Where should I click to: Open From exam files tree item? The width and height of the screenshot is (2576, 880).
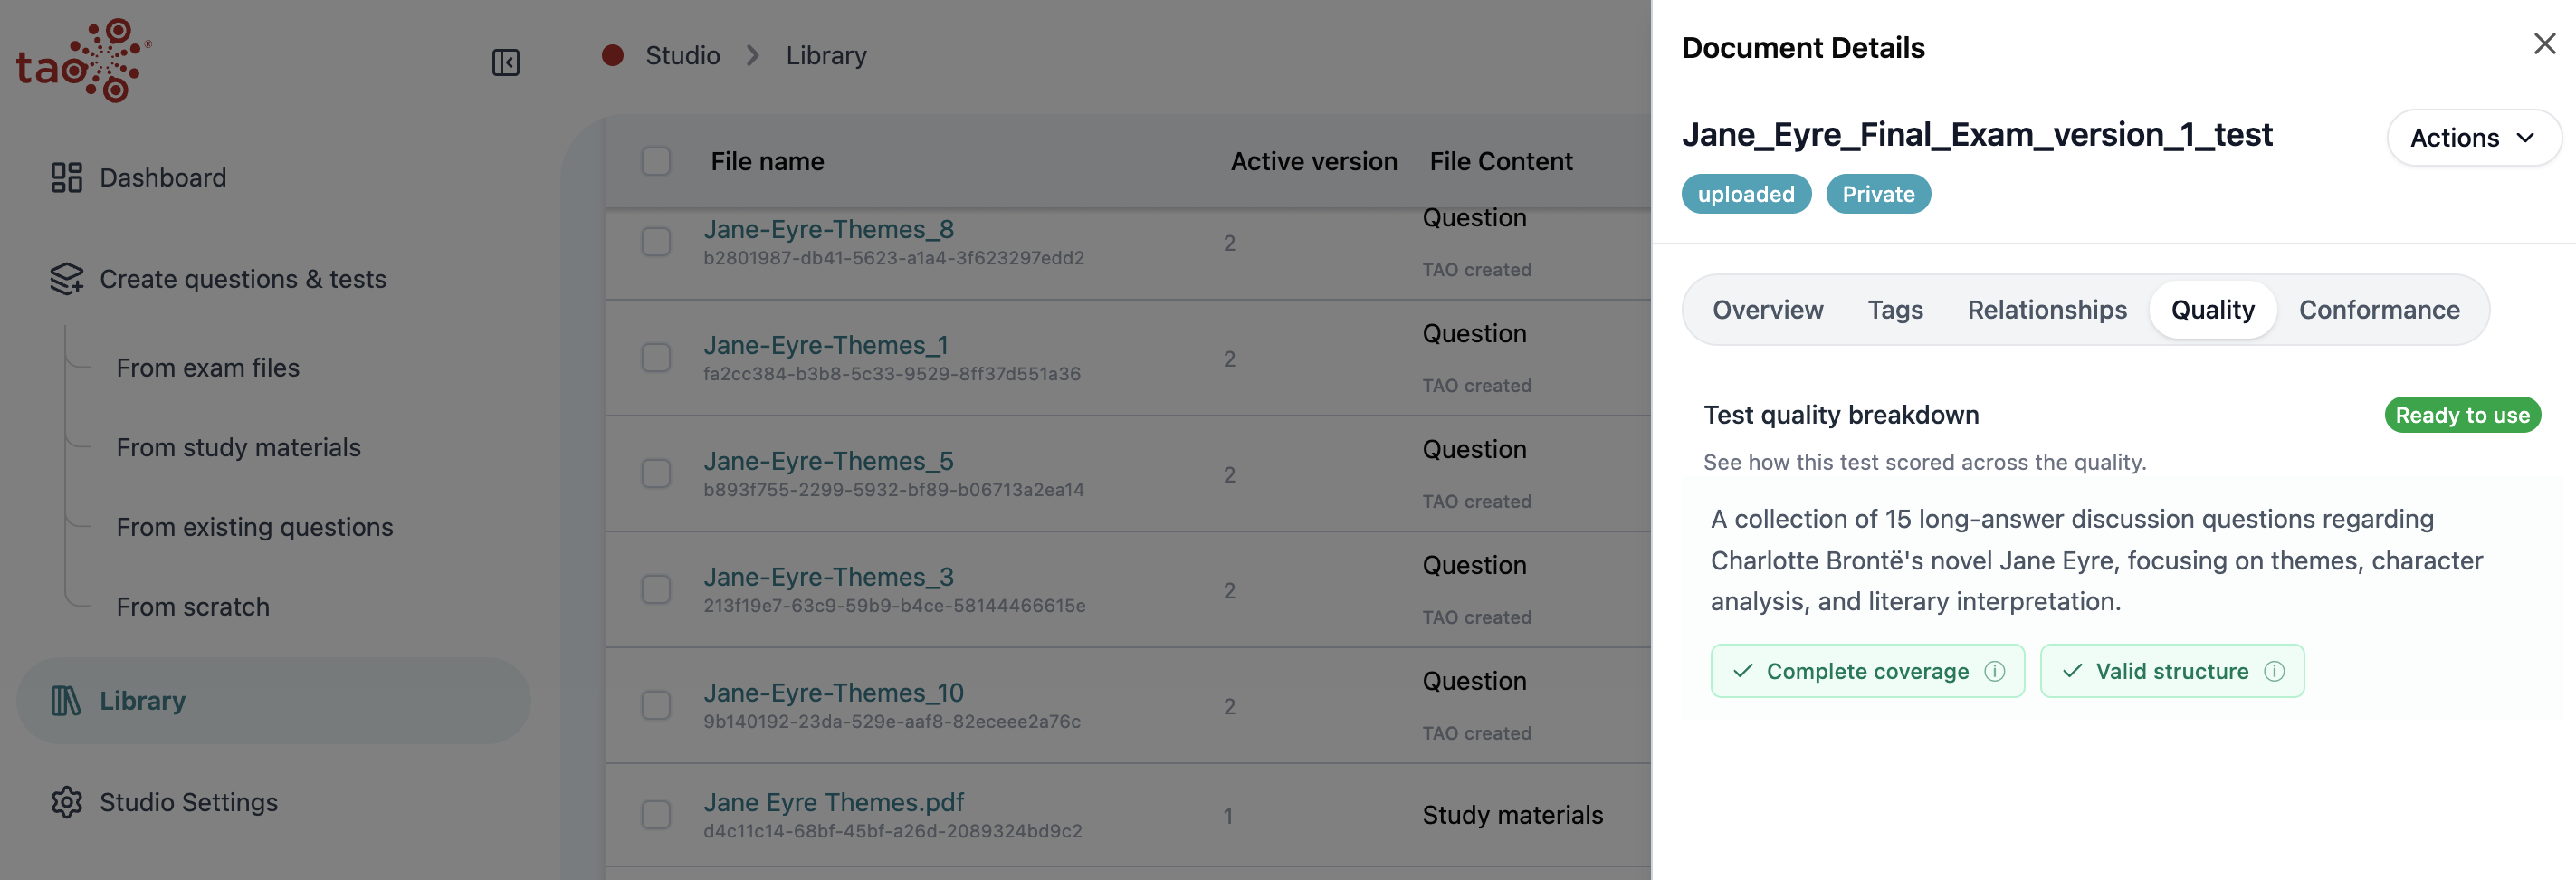click(x=208, y=368)
